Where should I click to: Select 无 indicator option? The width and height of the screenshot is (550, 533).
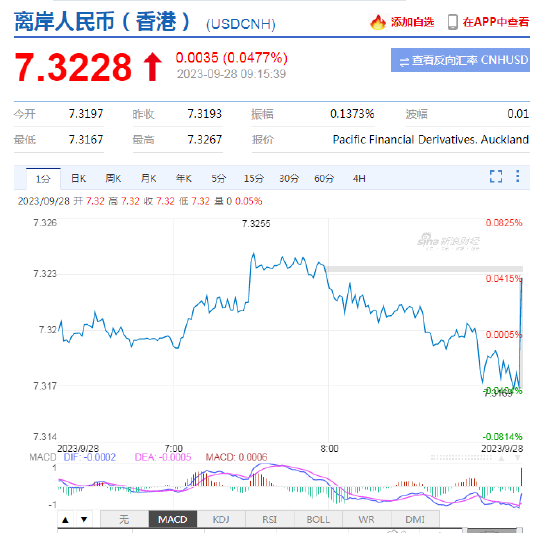125,519
